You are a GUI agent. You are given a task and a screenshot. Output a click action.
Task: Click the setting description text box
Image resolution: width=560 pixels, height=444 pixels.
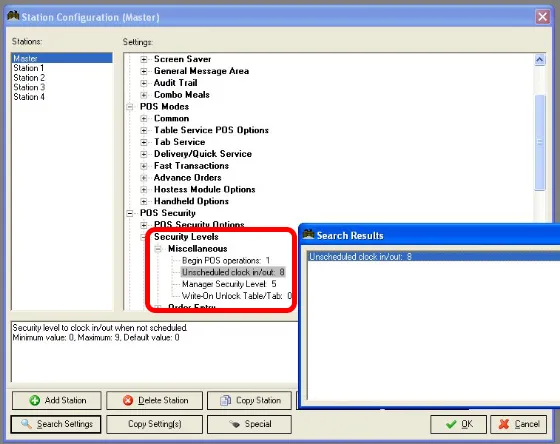pos(154,352)
